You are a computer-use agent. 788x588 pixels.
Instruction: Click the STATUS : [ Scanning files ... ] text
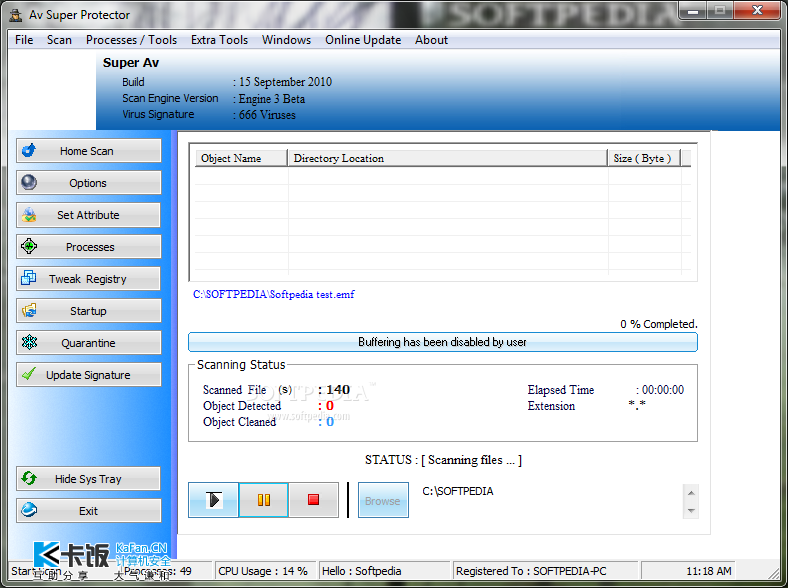click(x=443, y=460)
